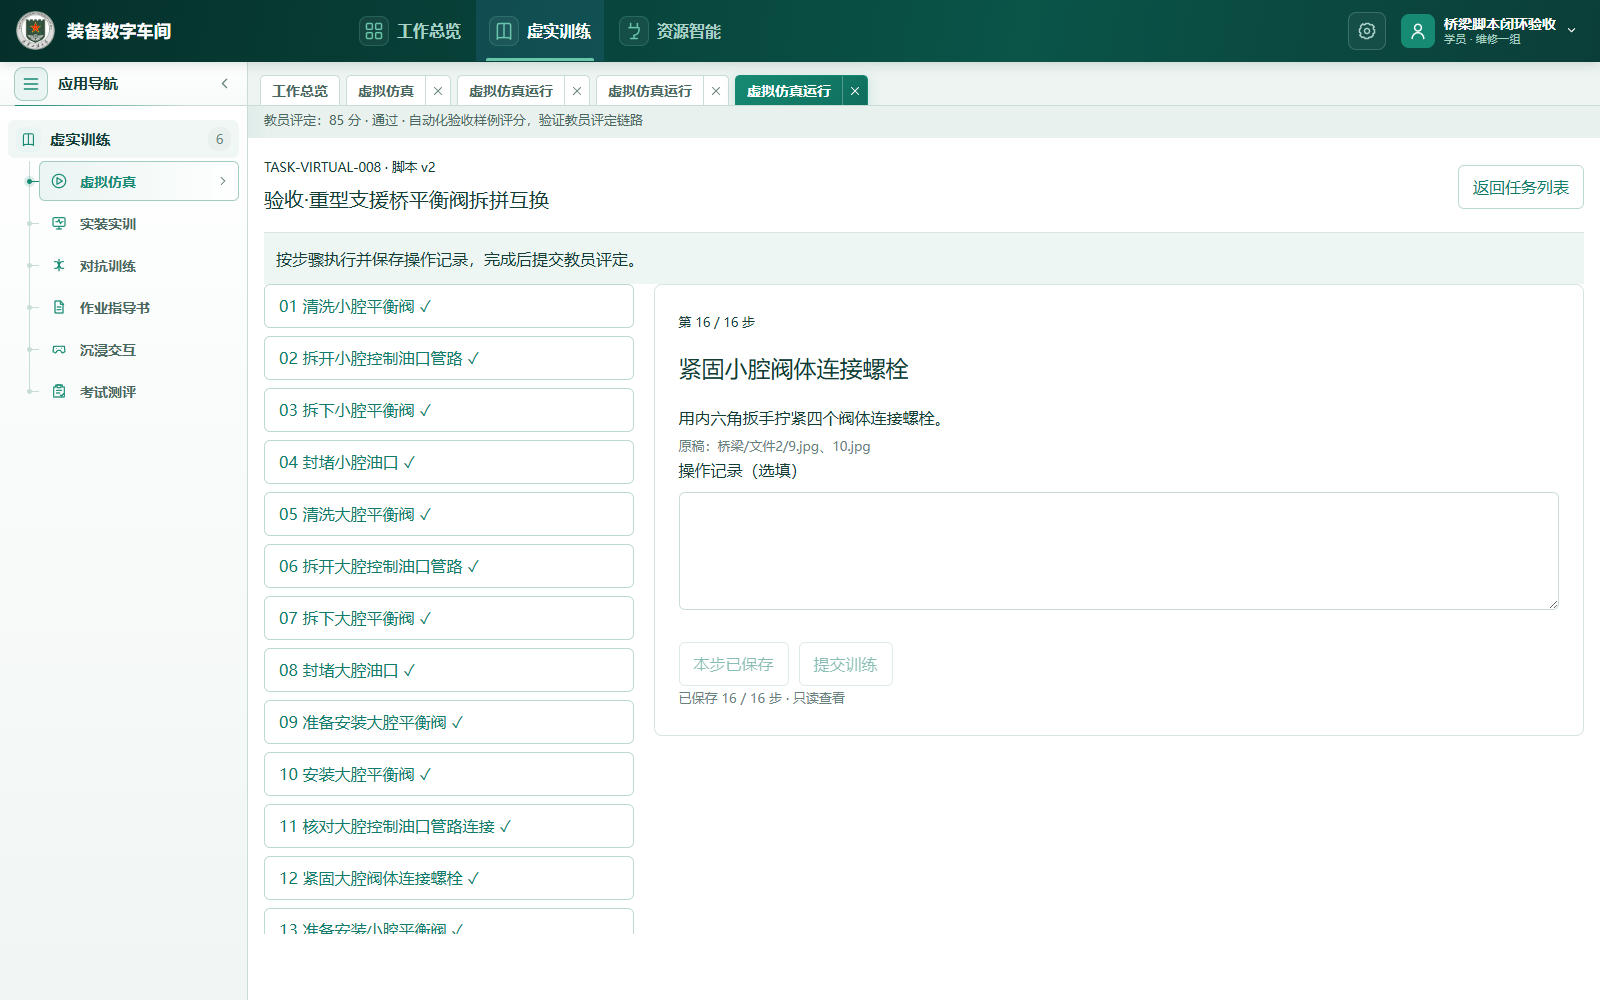This screenshot has height=1000, width=1600.
Task: Select step 08 封堵大腔油口
Action: click(449, 670)
